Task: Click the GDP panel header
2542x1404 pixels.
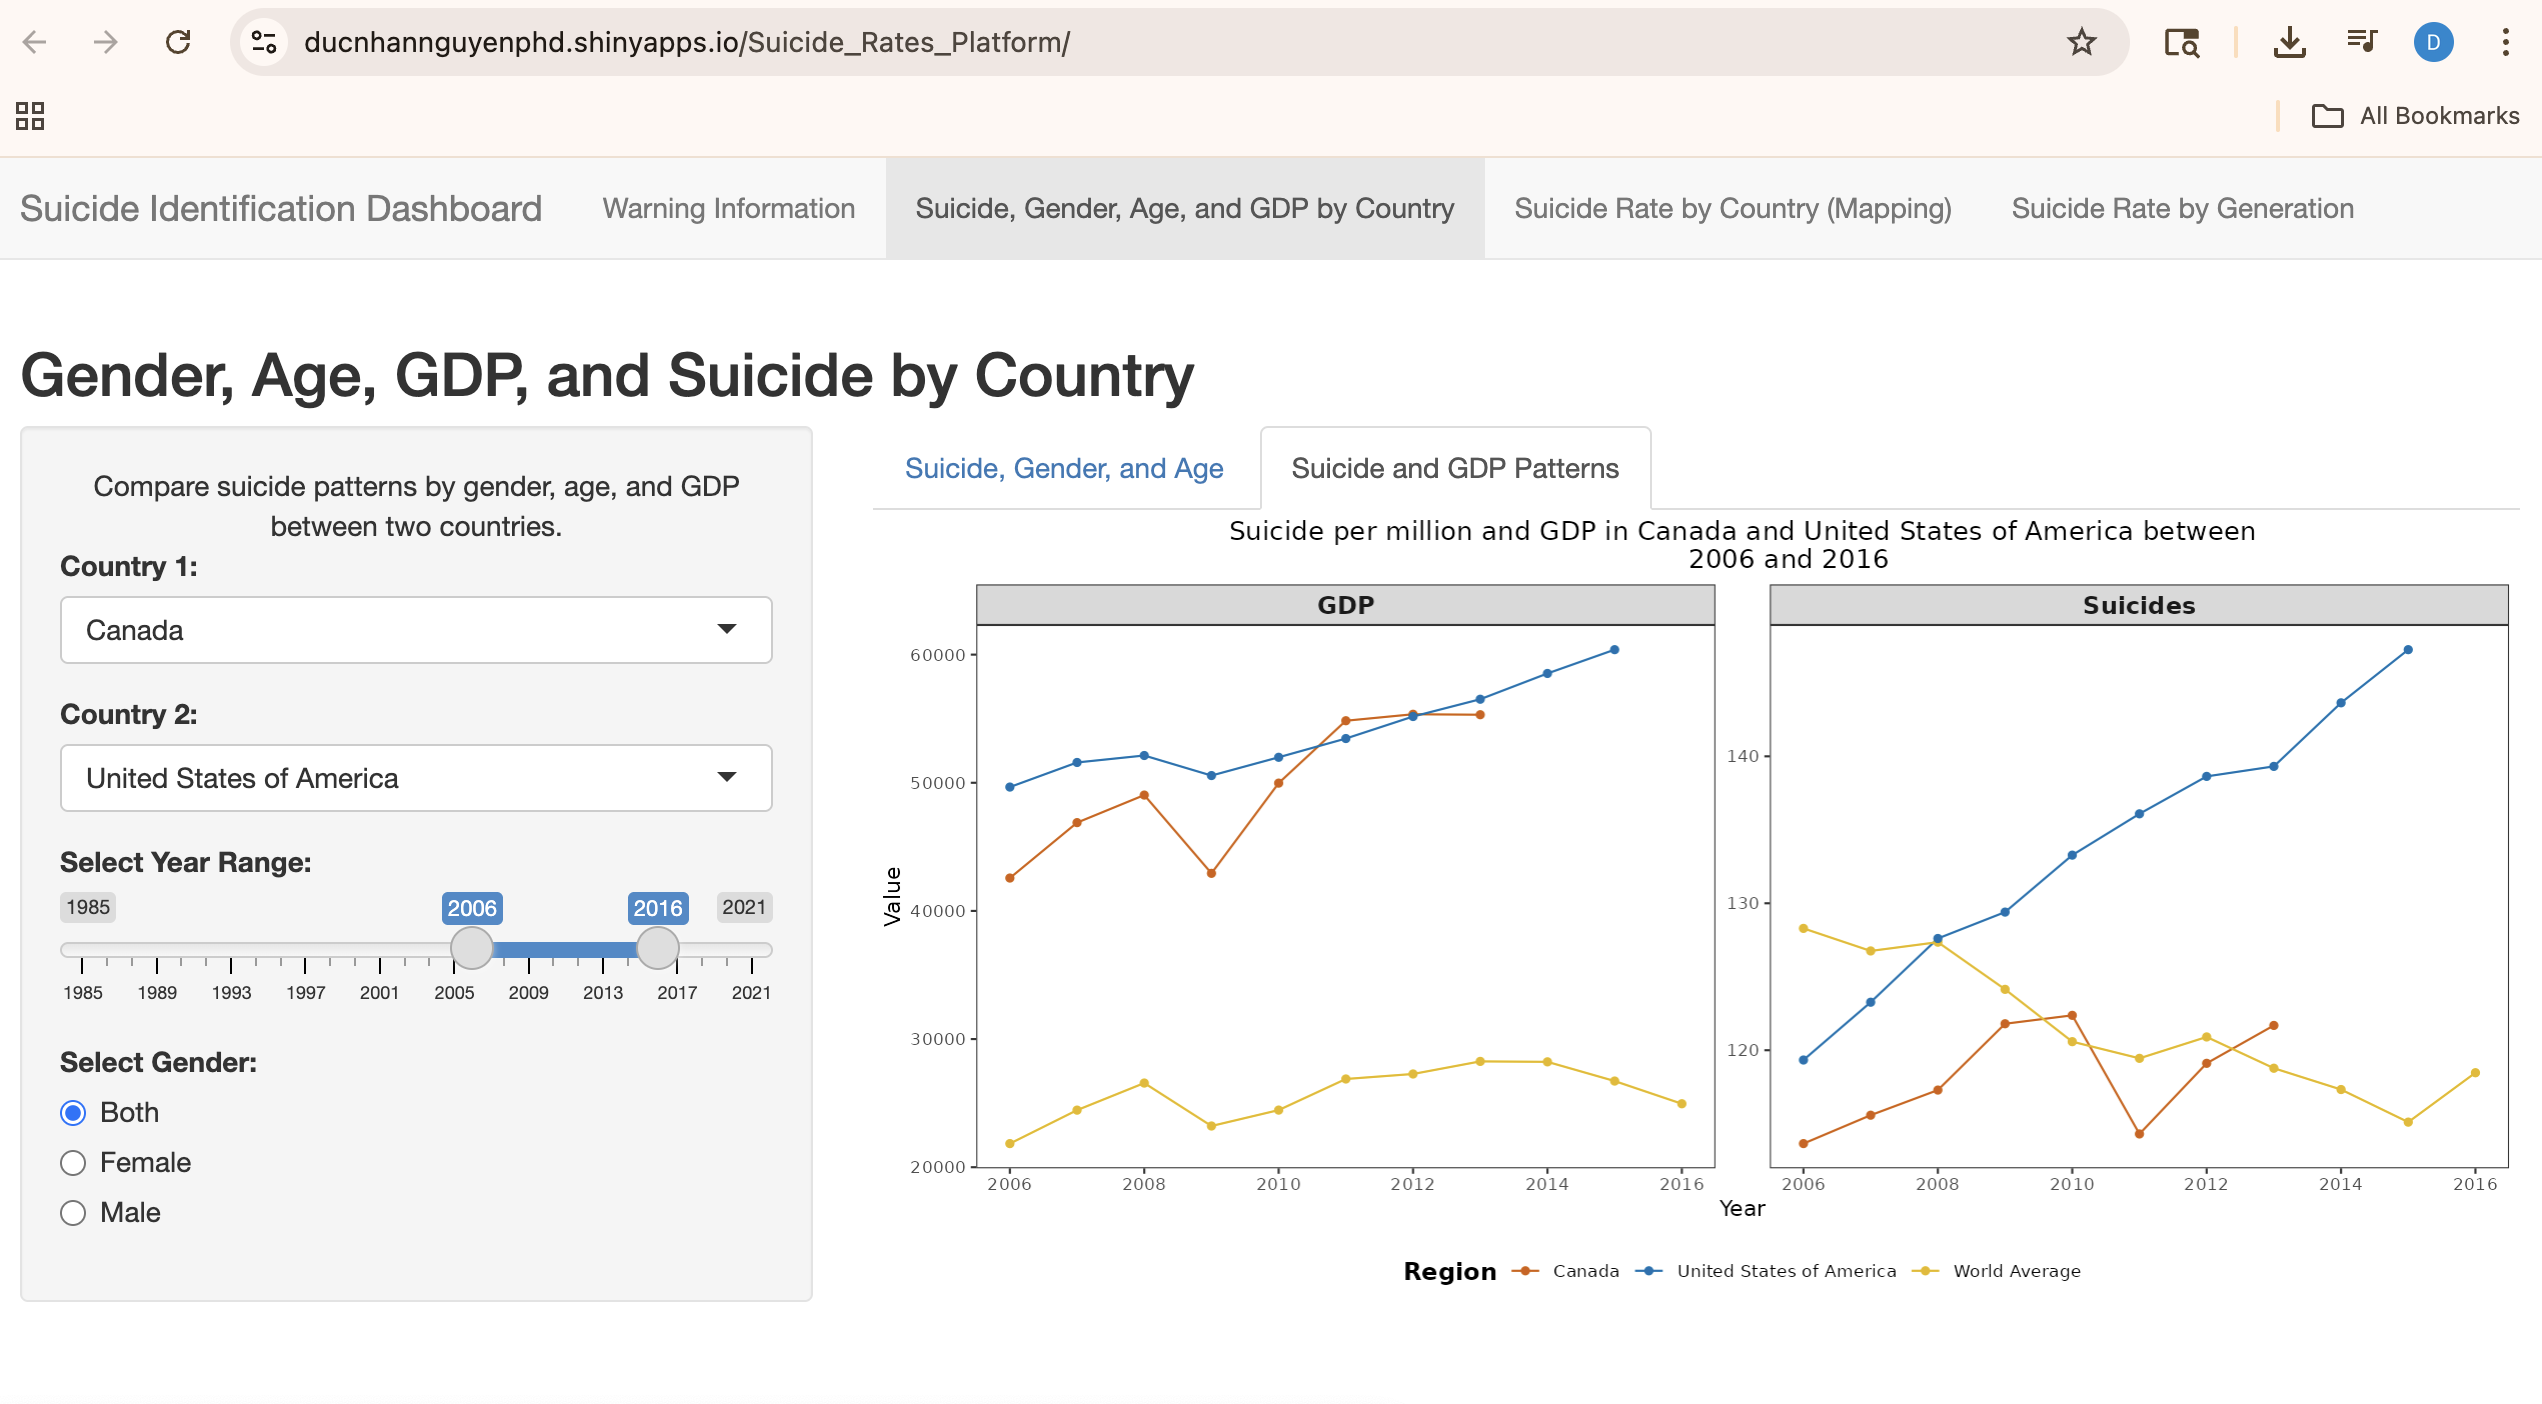Action: (1345, 605)
